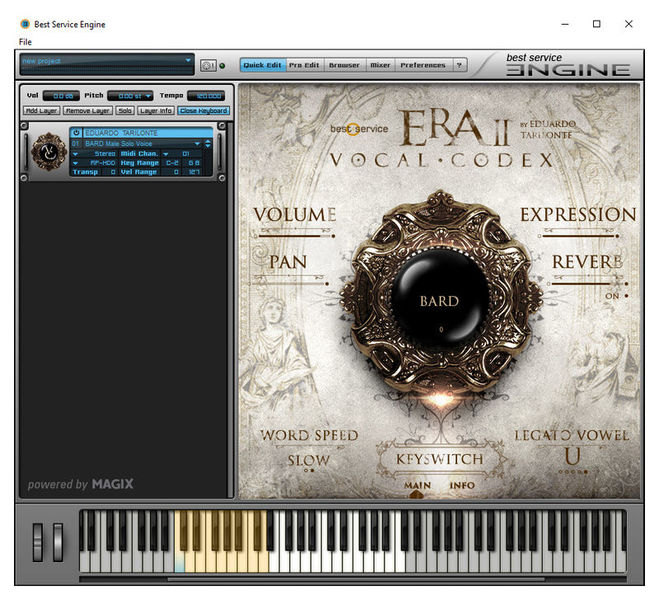Screen dimensions: 659x600
Task: Open the Stereo output dropdown arrow
Action: point(75,154)
